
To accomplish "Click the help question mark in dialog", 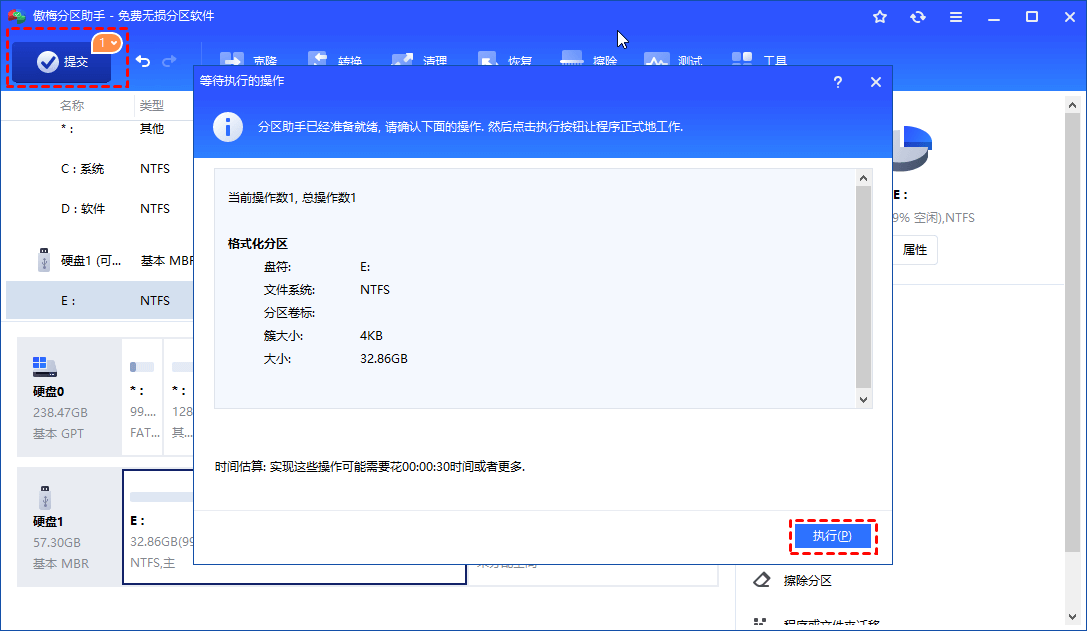I will [838, 82].
